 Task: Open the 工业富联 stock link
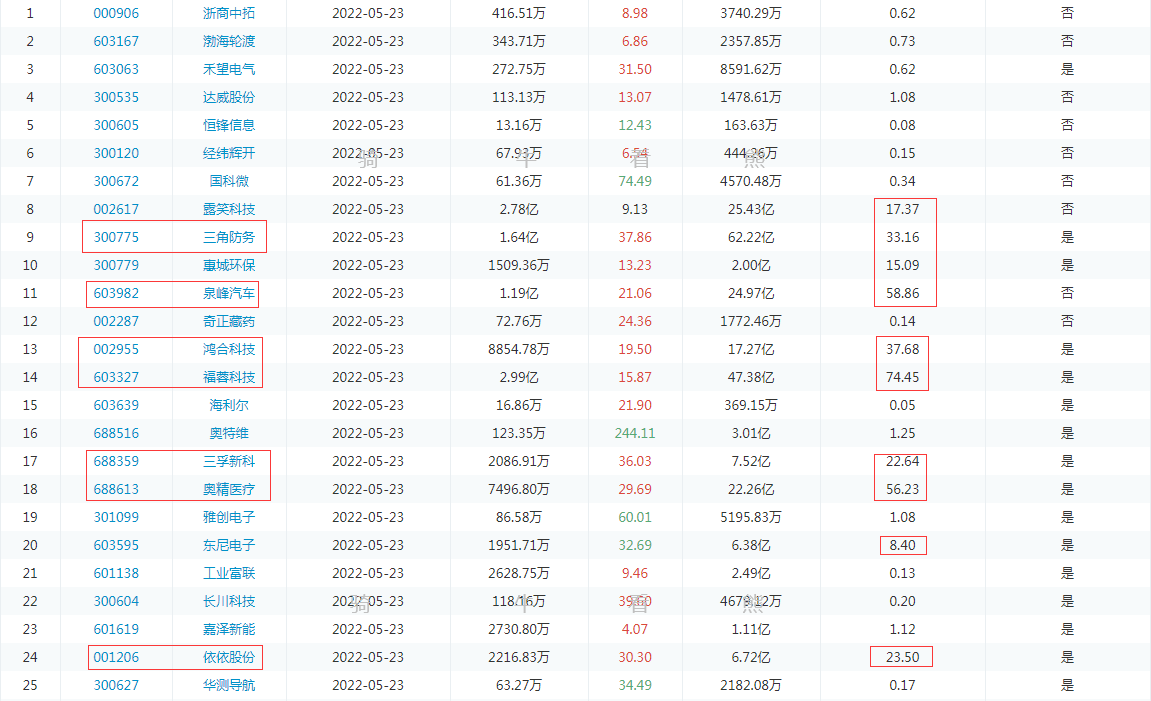pyautogui.click(x=229, y=573)
